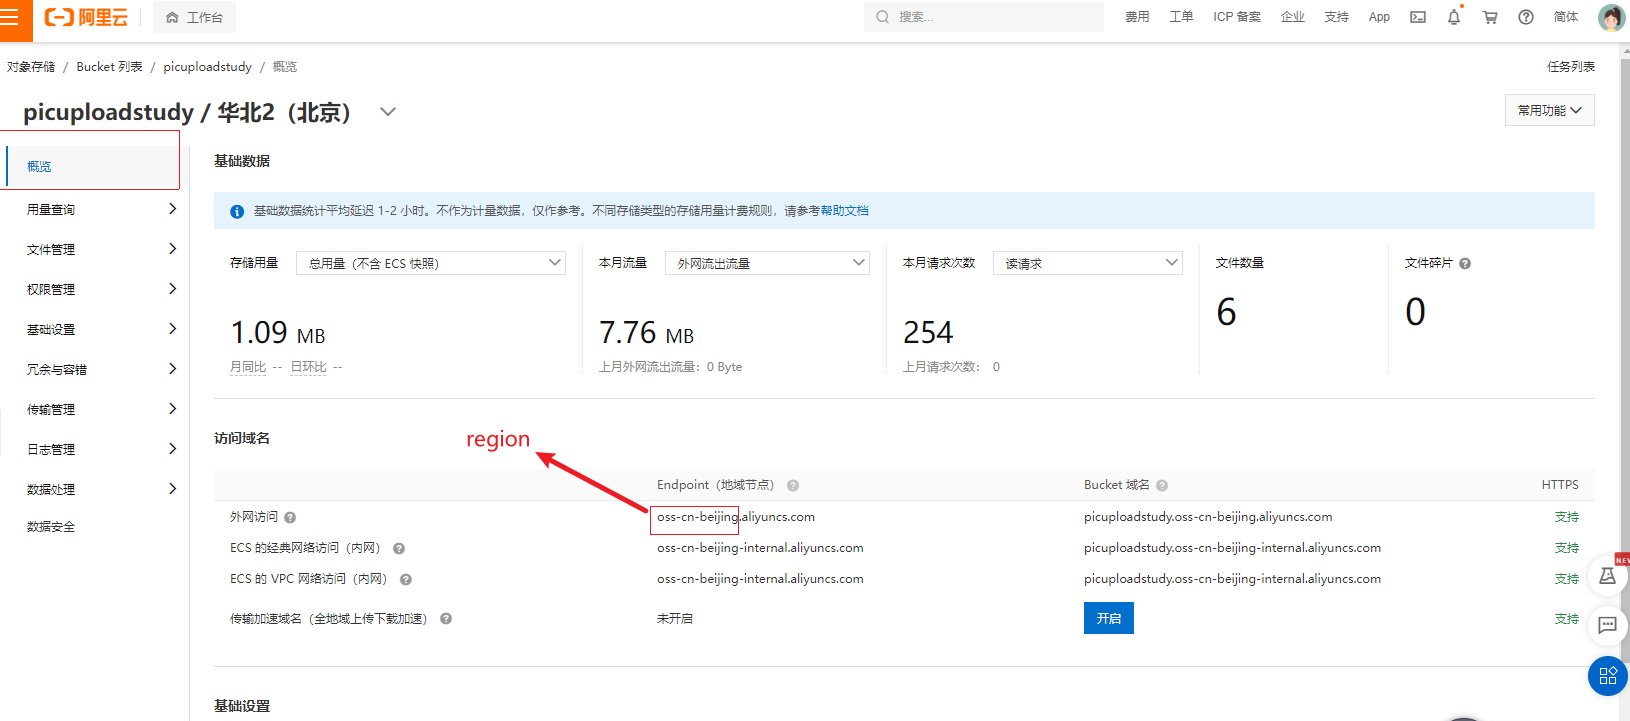This screenshot has width=1630, height=721.
Task: Click 支持 in 外网访问 row
Action: tap(1567, 517)
